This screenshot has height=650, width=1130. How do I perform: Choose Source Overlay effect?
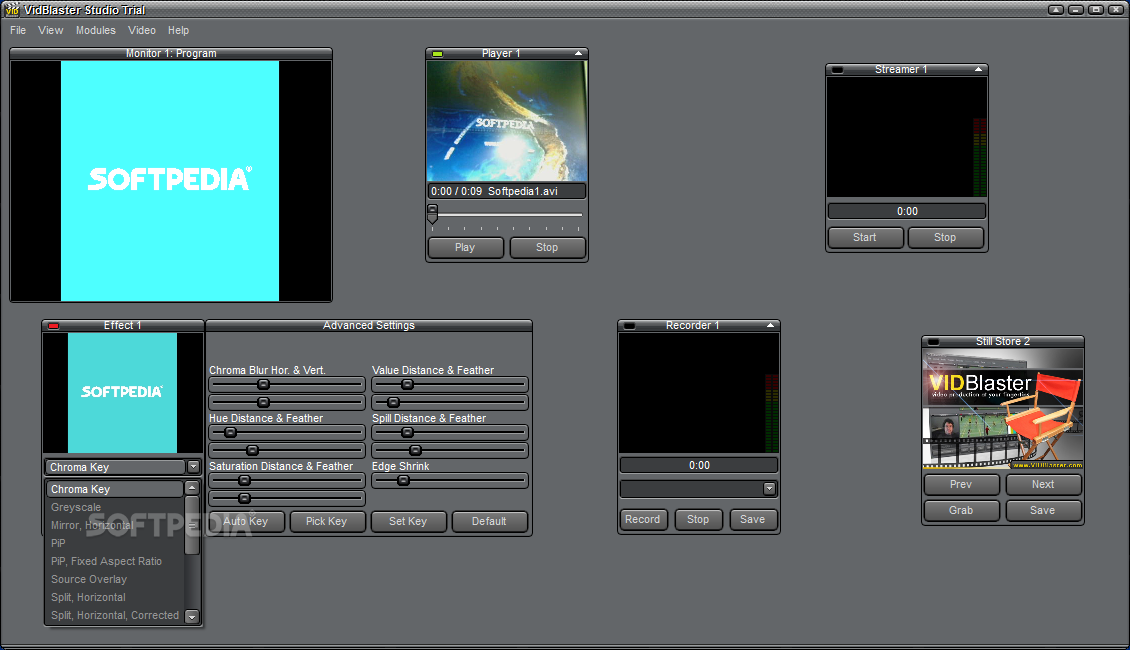pyautogui.click(x=115, y=579)
